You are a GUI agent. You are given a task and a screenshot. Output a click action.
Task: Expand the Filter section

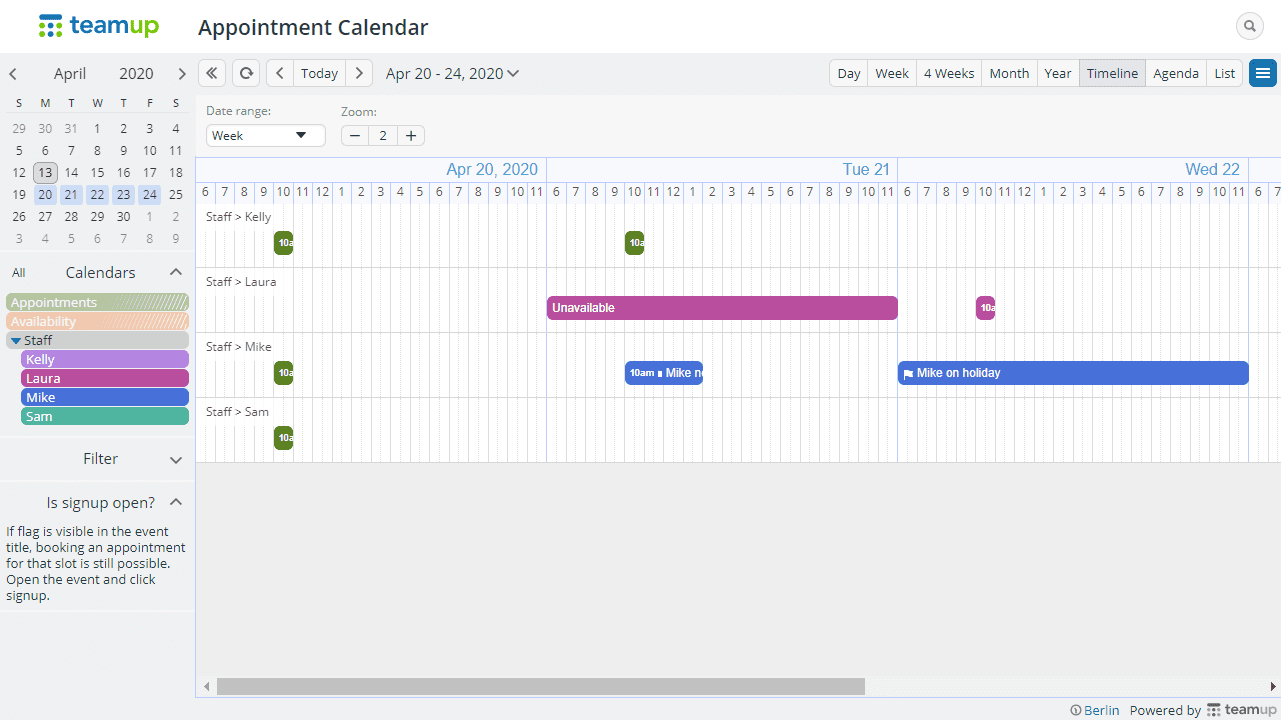176,460
